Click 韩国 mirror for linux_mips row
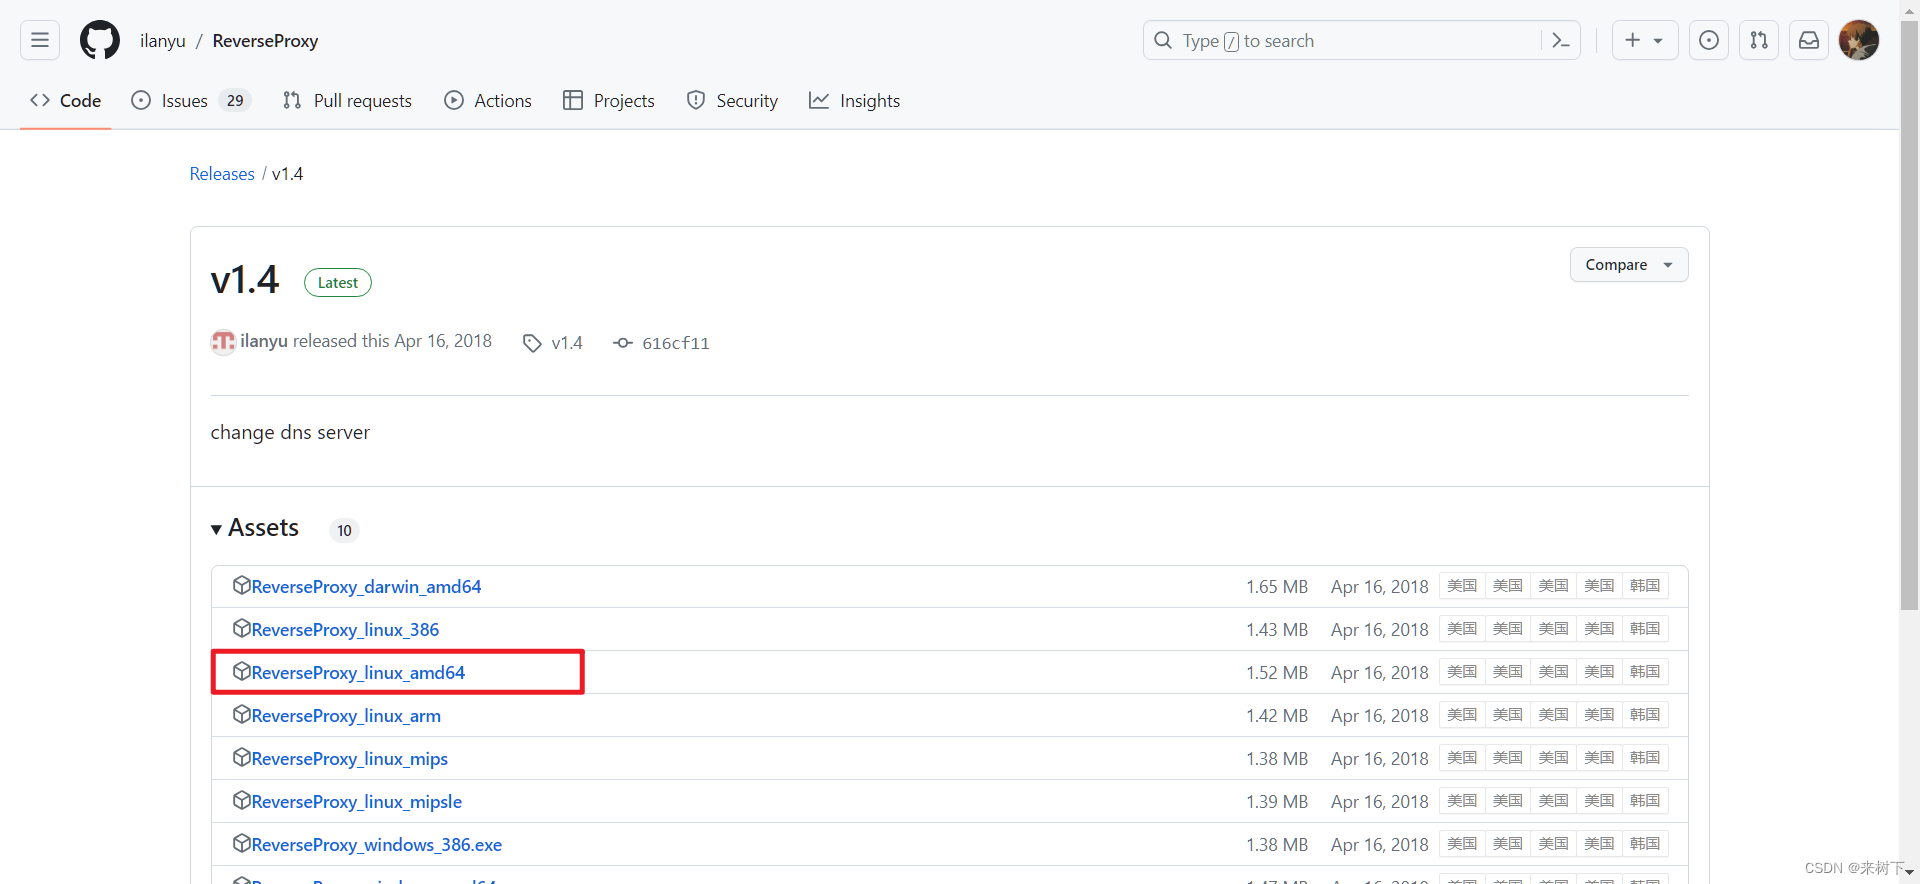 [x=1645, y=758]
